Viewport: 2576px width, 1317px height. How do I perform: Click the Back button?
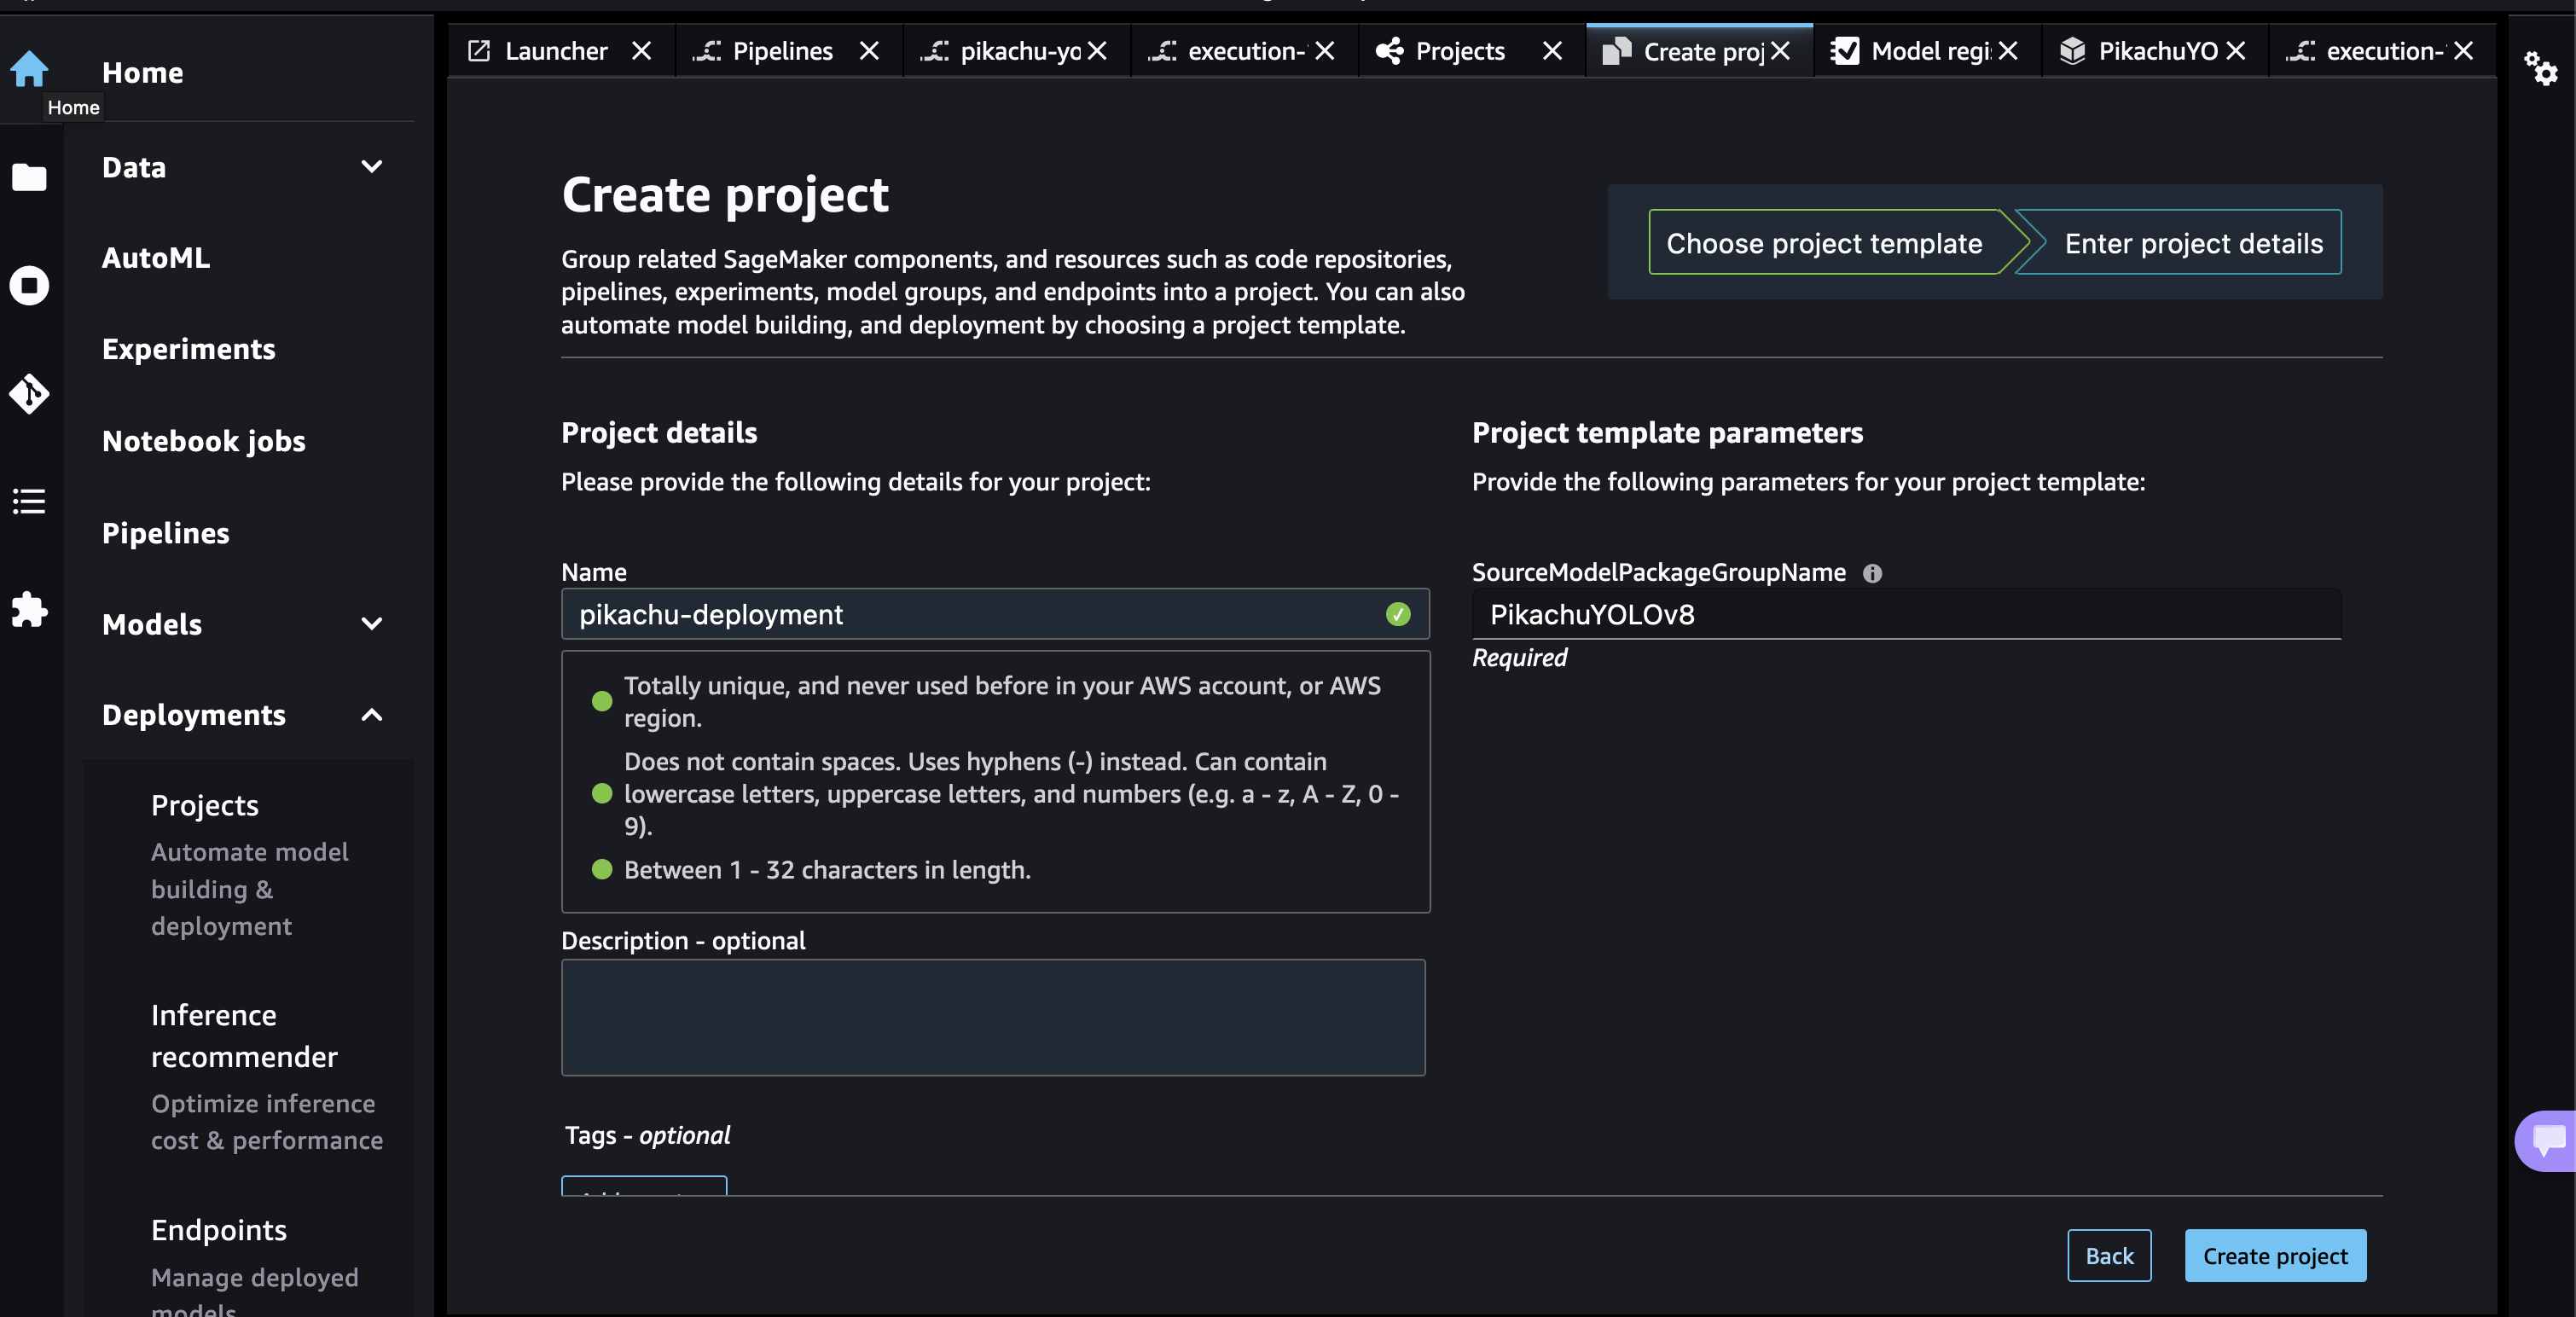coord(2109,1256)
